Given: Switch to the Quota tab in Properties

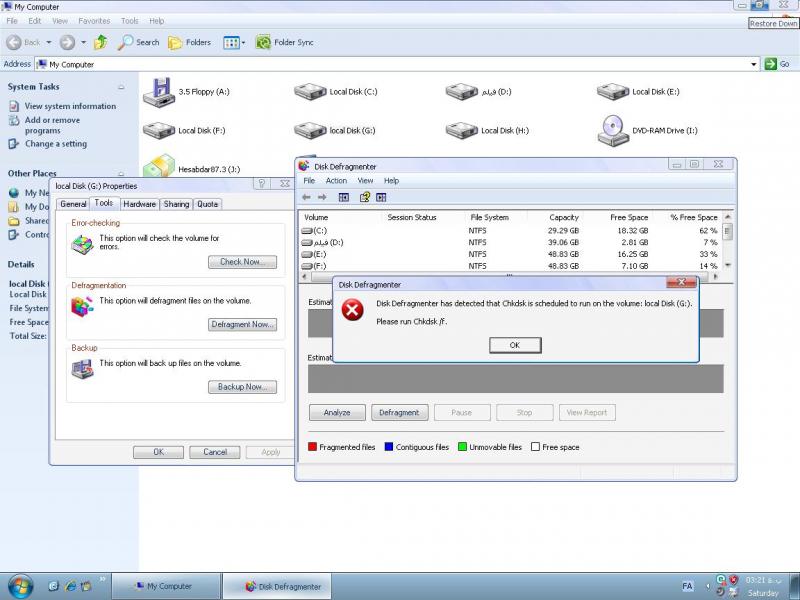Looking at the screenshot, I should [208, 204].
